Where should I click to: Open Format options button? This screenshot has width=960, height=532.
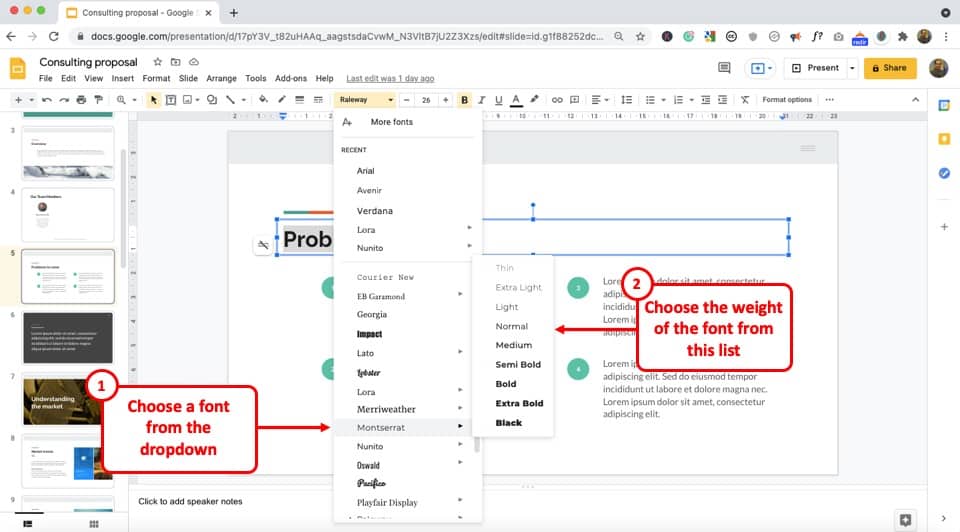[x=787, y=100]
